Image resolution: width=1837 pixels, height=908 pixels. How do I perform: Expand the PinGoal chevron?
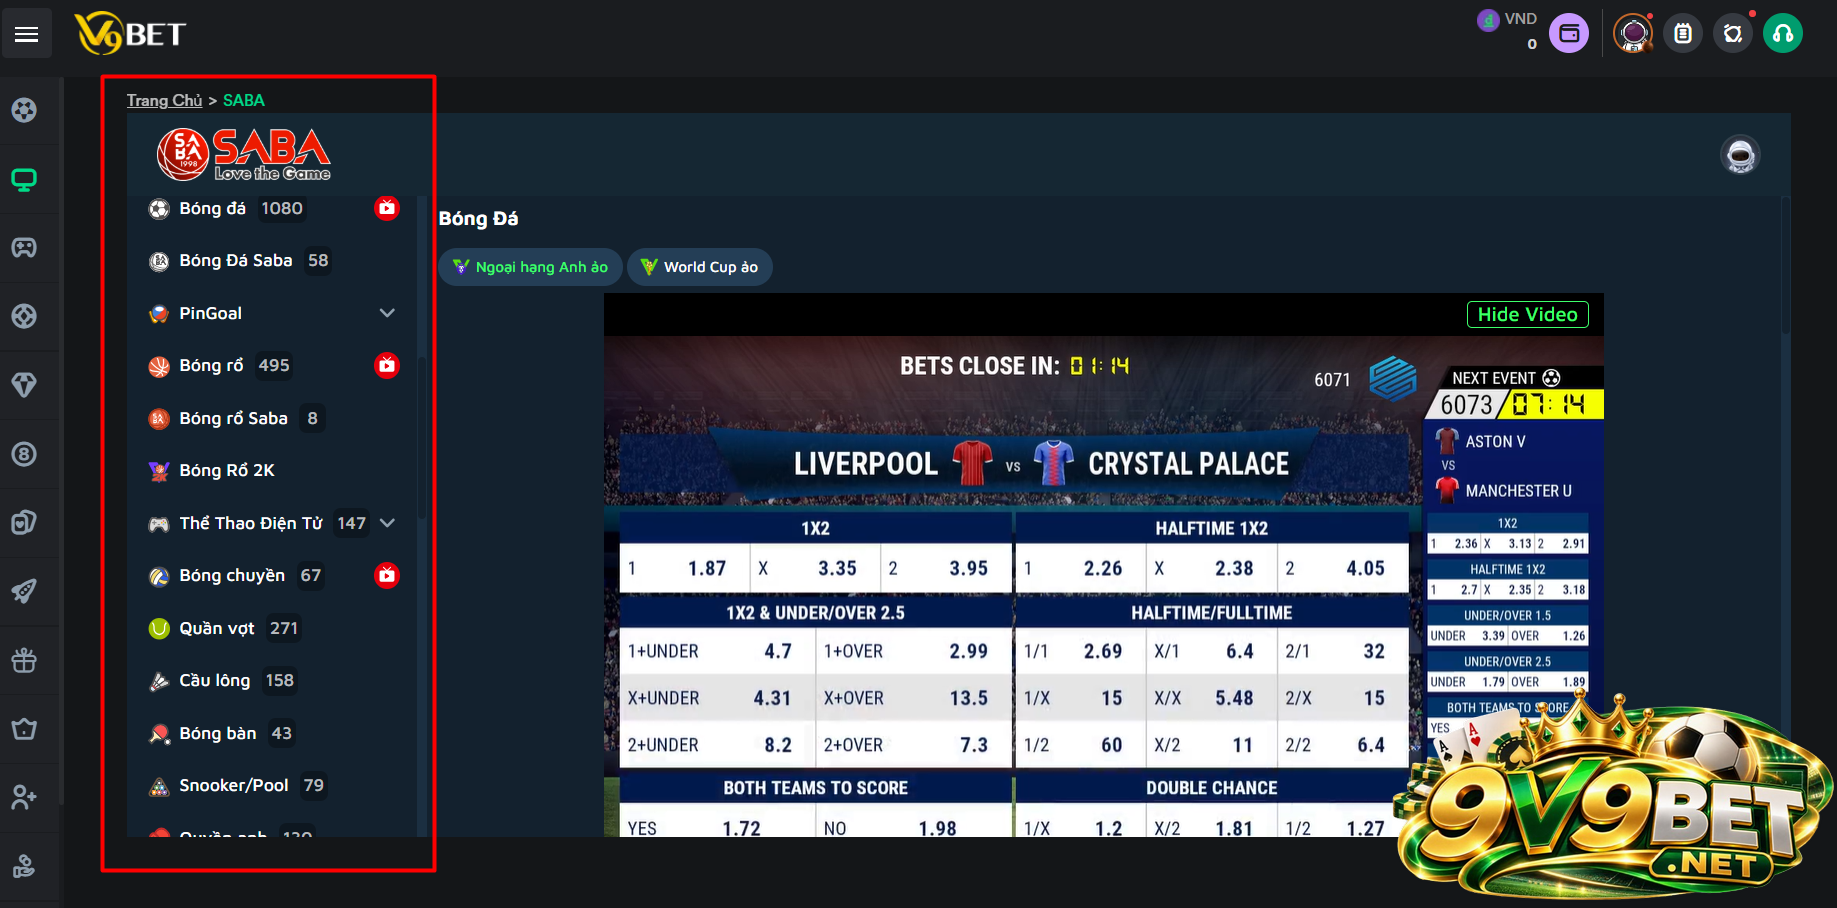pos(387,313)
